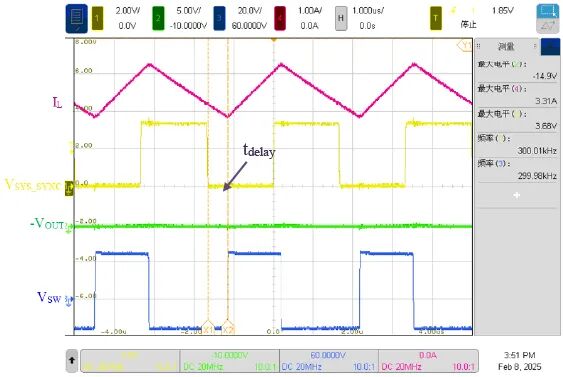Click the channel 3 blue ground marker
The image size is (563, 377).
(x=69, y=300)
